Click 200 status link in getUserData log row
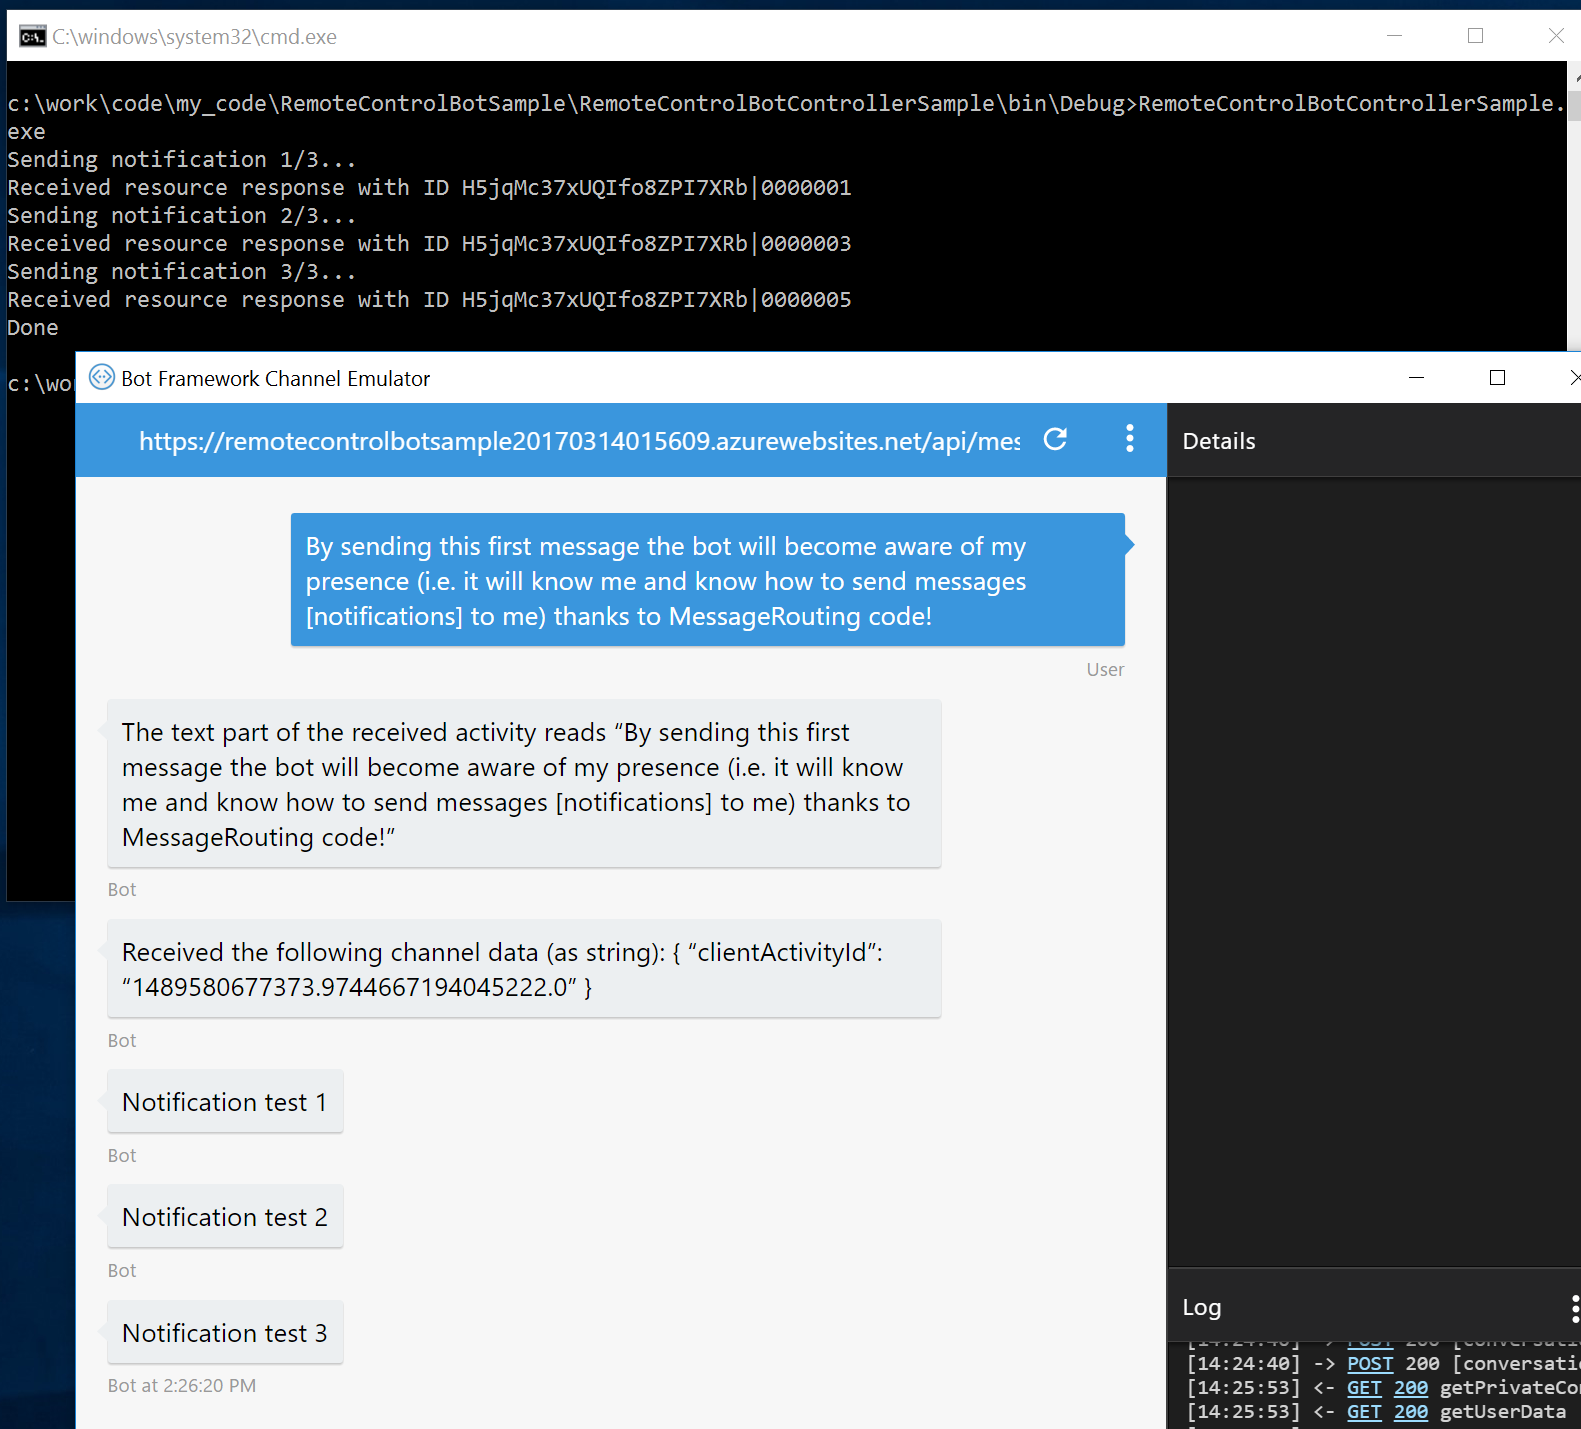The width and height of the screenshot is (1581, 1429). pos(1411,1411)
